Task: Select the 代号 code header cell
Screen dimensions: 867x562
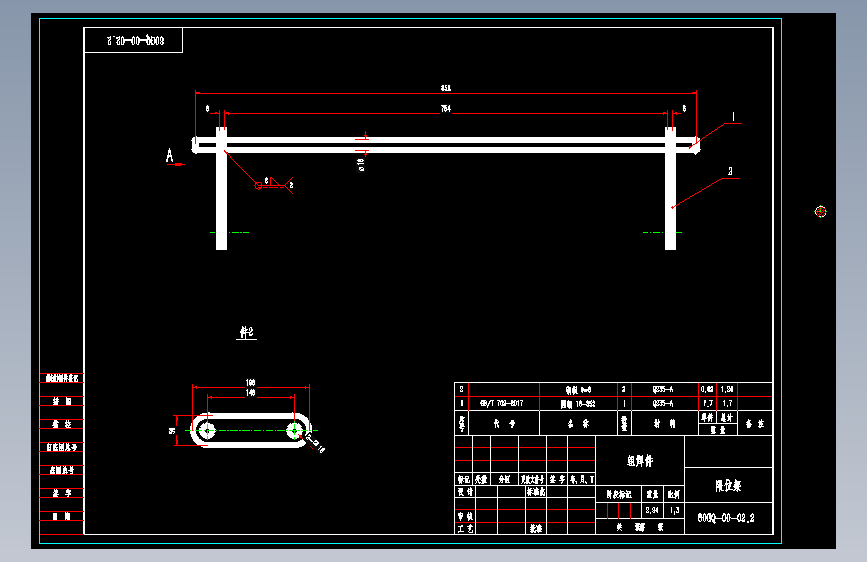Action: tap(504, 424)
